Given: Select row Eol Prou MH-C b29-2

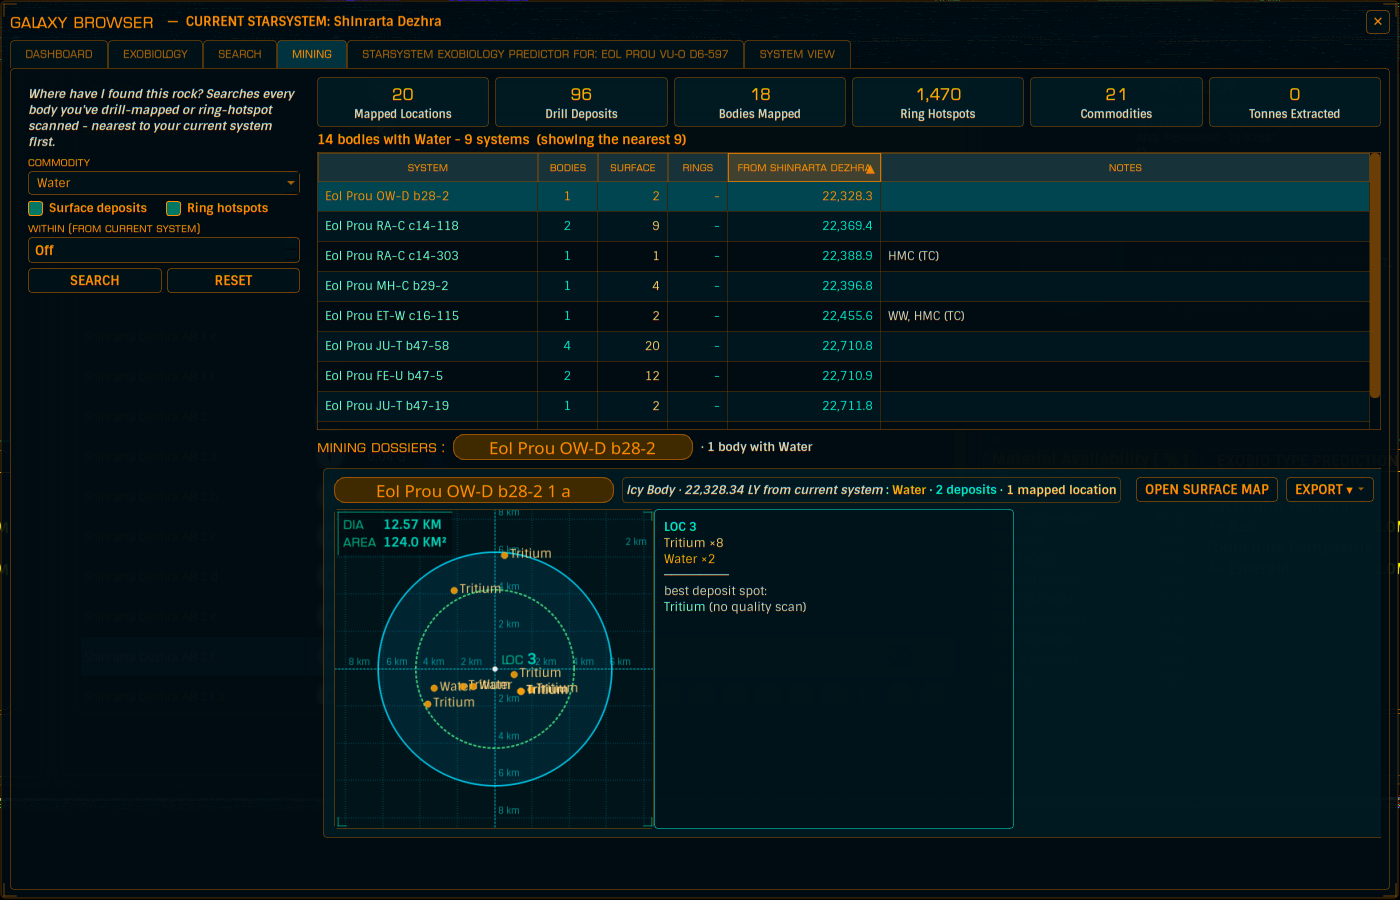Looking at the screenshot, I should click(x=843, y=286).
